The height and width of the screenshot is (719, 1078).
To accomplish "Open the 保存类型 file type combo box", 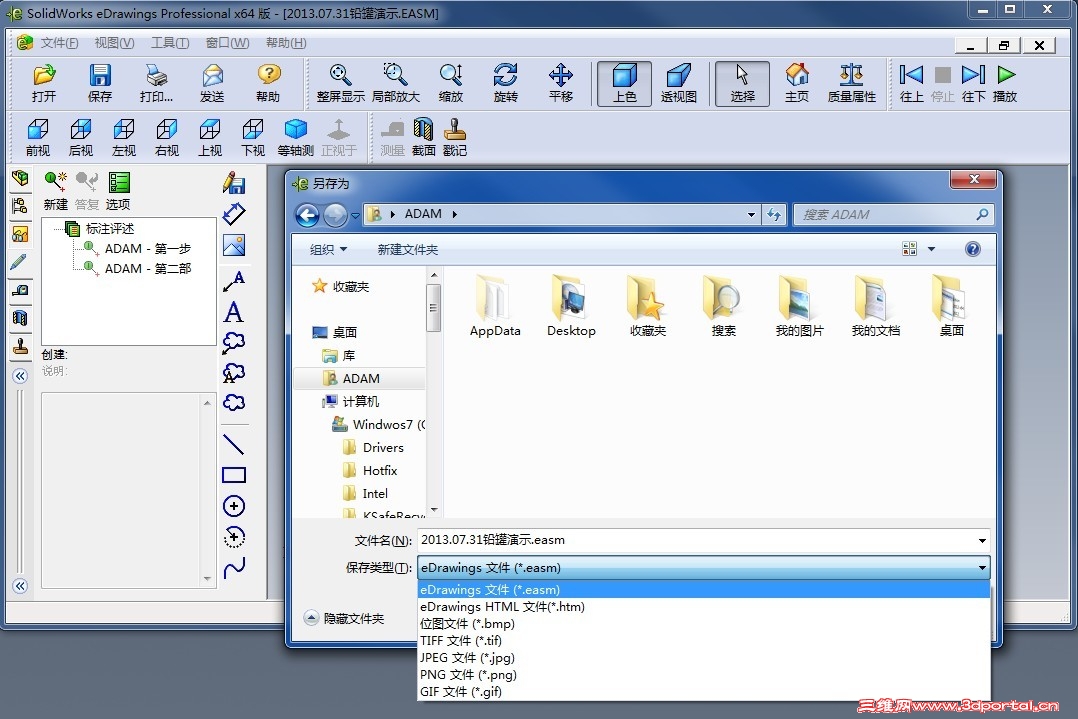I will pyautogui.click(x=703, y=568).
